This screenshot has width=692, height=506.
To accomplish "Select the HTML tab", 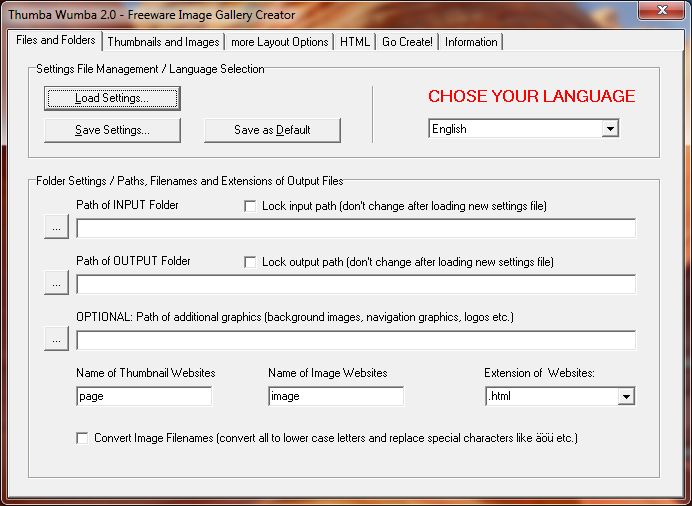I will pos(355,42).
